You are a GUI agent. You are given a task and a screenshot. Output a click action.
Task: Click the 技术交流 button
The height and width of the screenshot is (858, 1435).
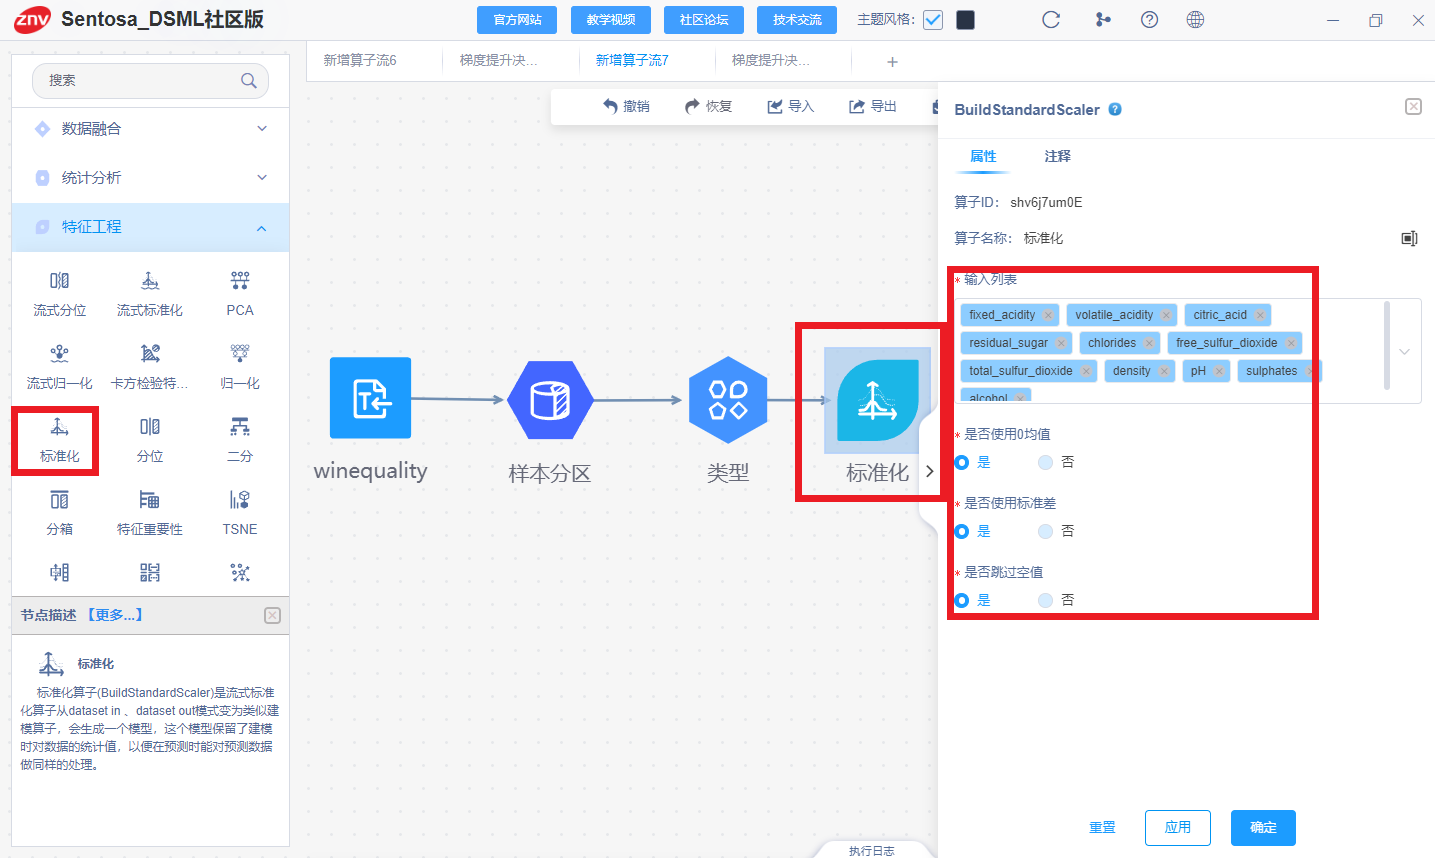point(797,20)
